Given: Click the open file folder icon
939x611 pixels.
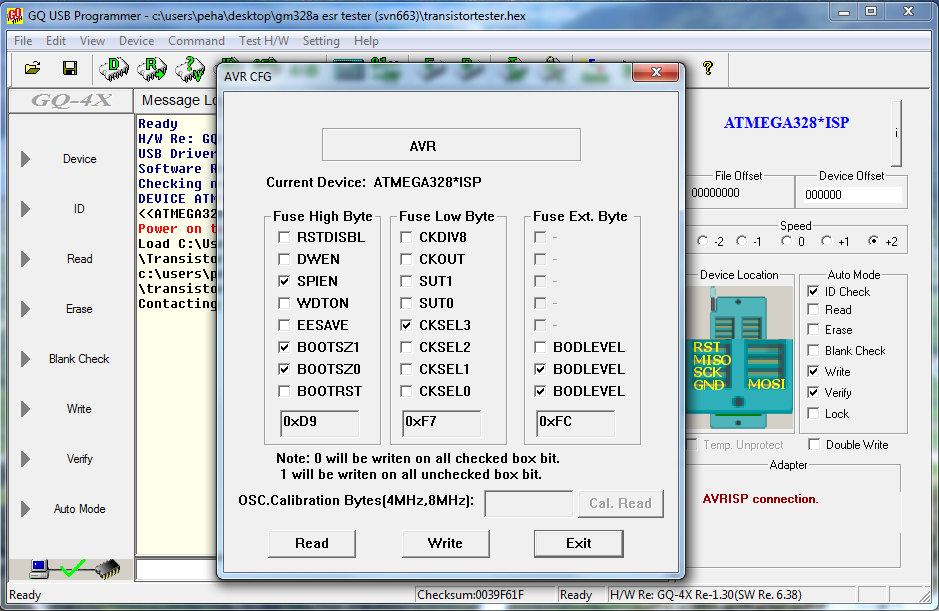Looking at the screenshot, I should pos(32,68).
